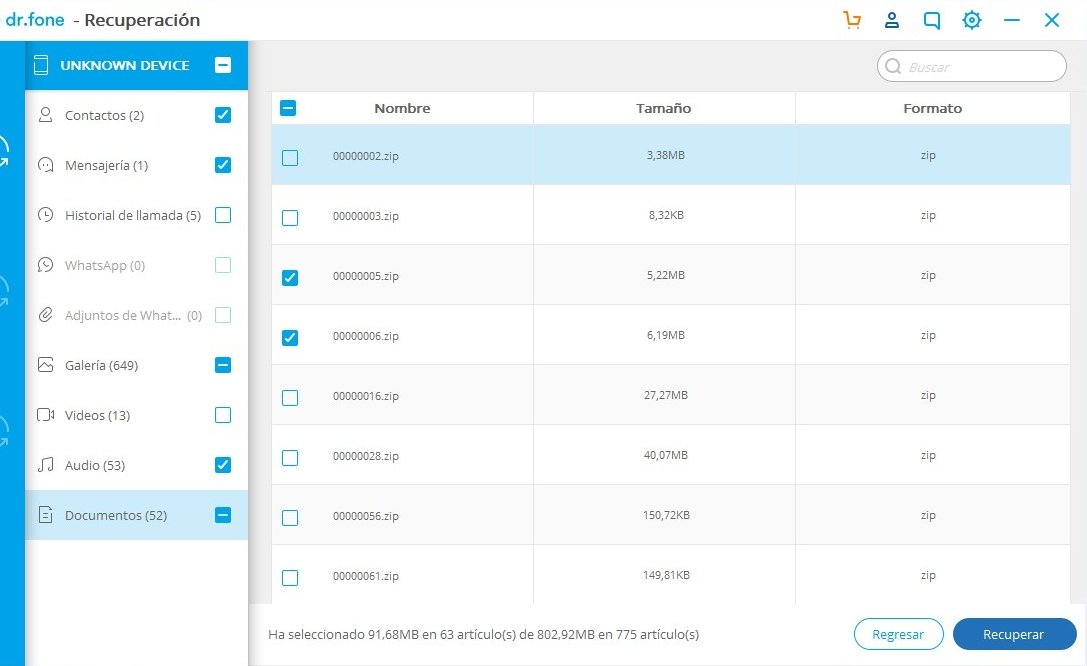
Task: Toggle the UNKNOWN DEVICE select-all checkbox
Action: 223,65
